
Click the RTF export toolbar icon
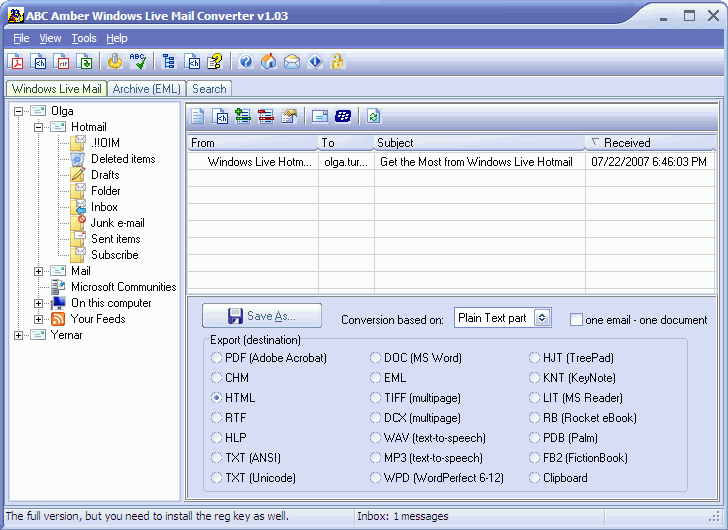pyautogui.click(x=62, y=61)
